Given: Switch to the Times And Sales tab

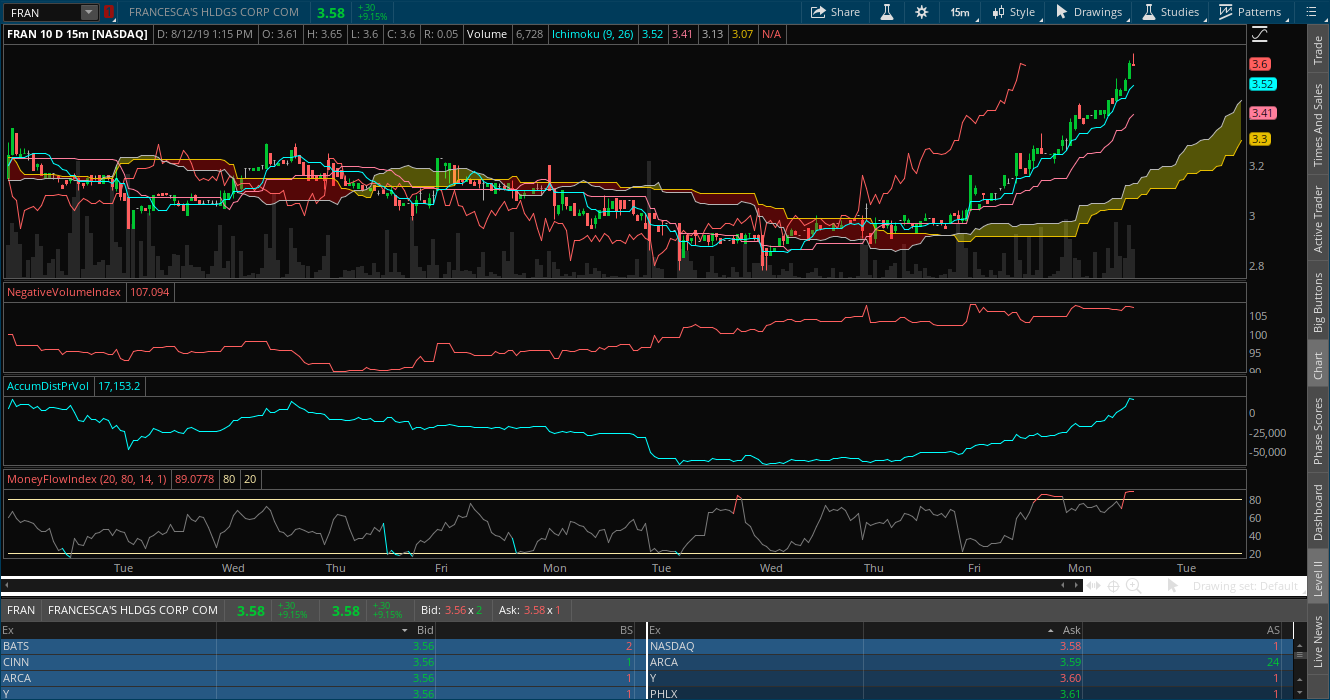Looking at the screenshot, I should [1318, 125].
